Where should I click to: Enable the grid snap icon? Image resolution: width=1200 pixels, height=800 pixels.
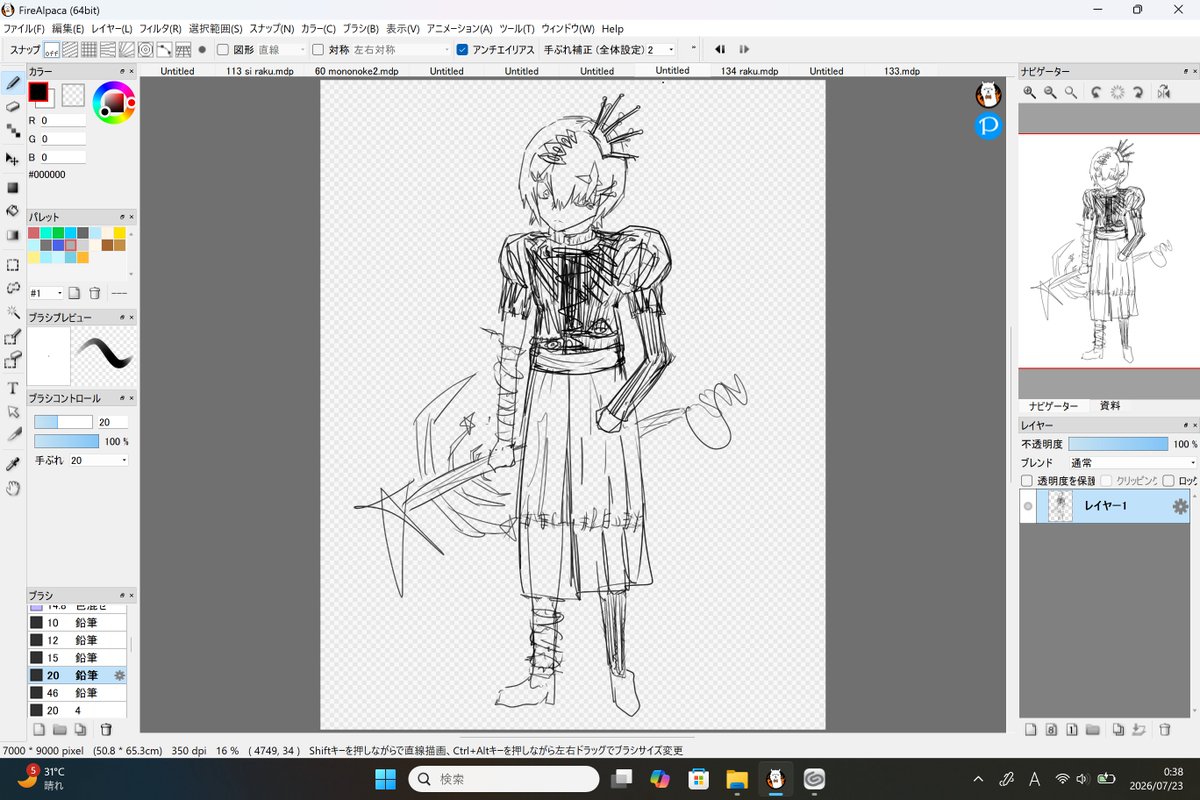coord(89,49)
